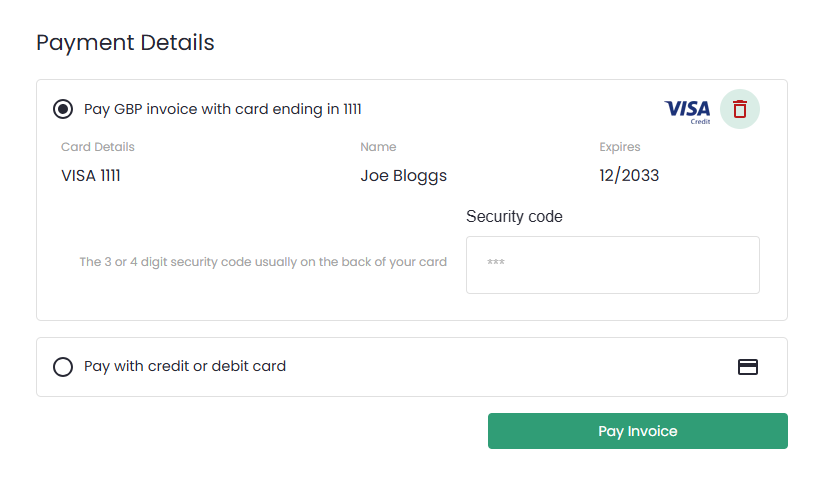This screenshot has height=485, width=826.
Task: Click the 'Name' column label
Action: click(x=378, y=147)
